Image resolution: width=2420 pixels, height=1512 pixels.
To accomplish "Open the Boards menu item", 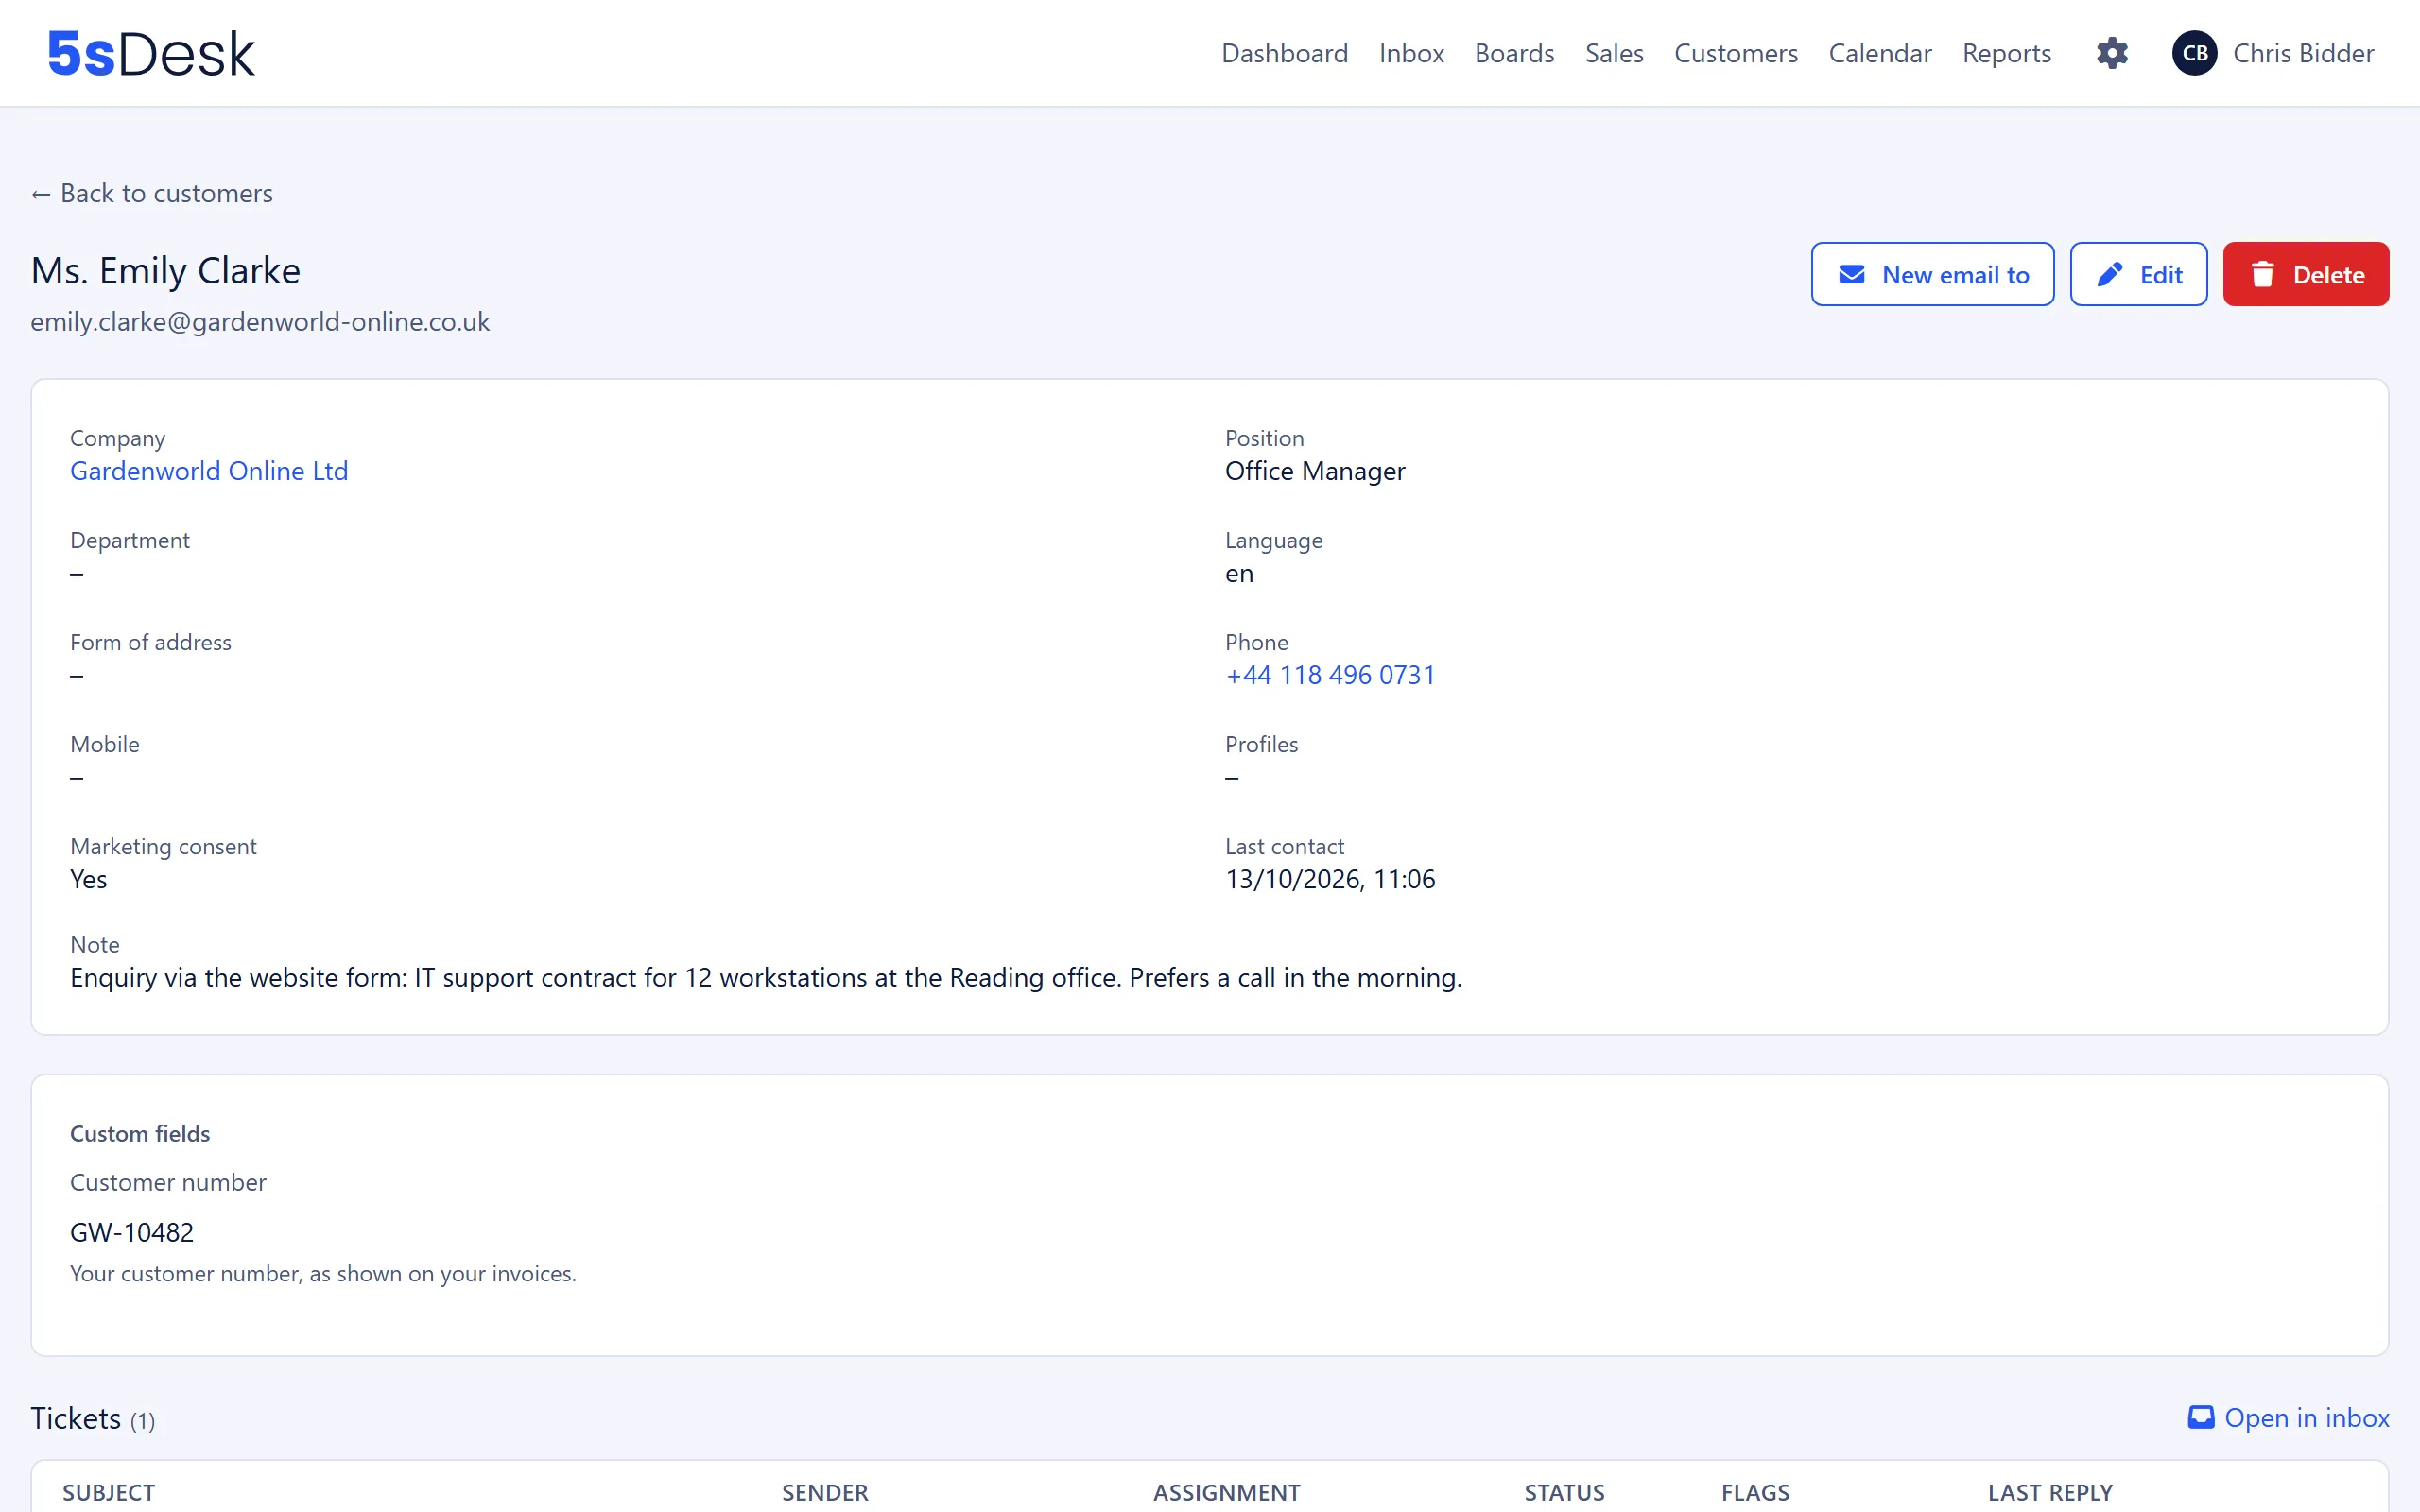I will tap(1514, 53).
